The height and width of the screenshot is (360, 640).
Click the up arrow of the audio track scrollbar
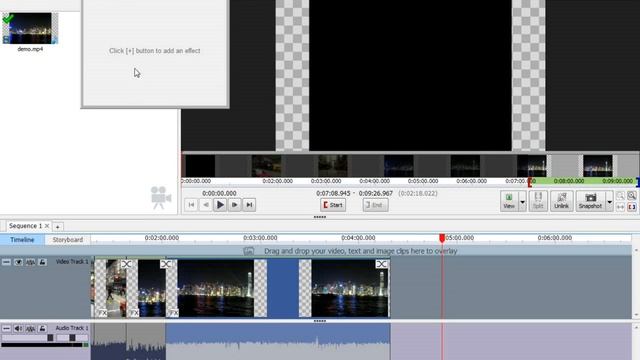636,327
